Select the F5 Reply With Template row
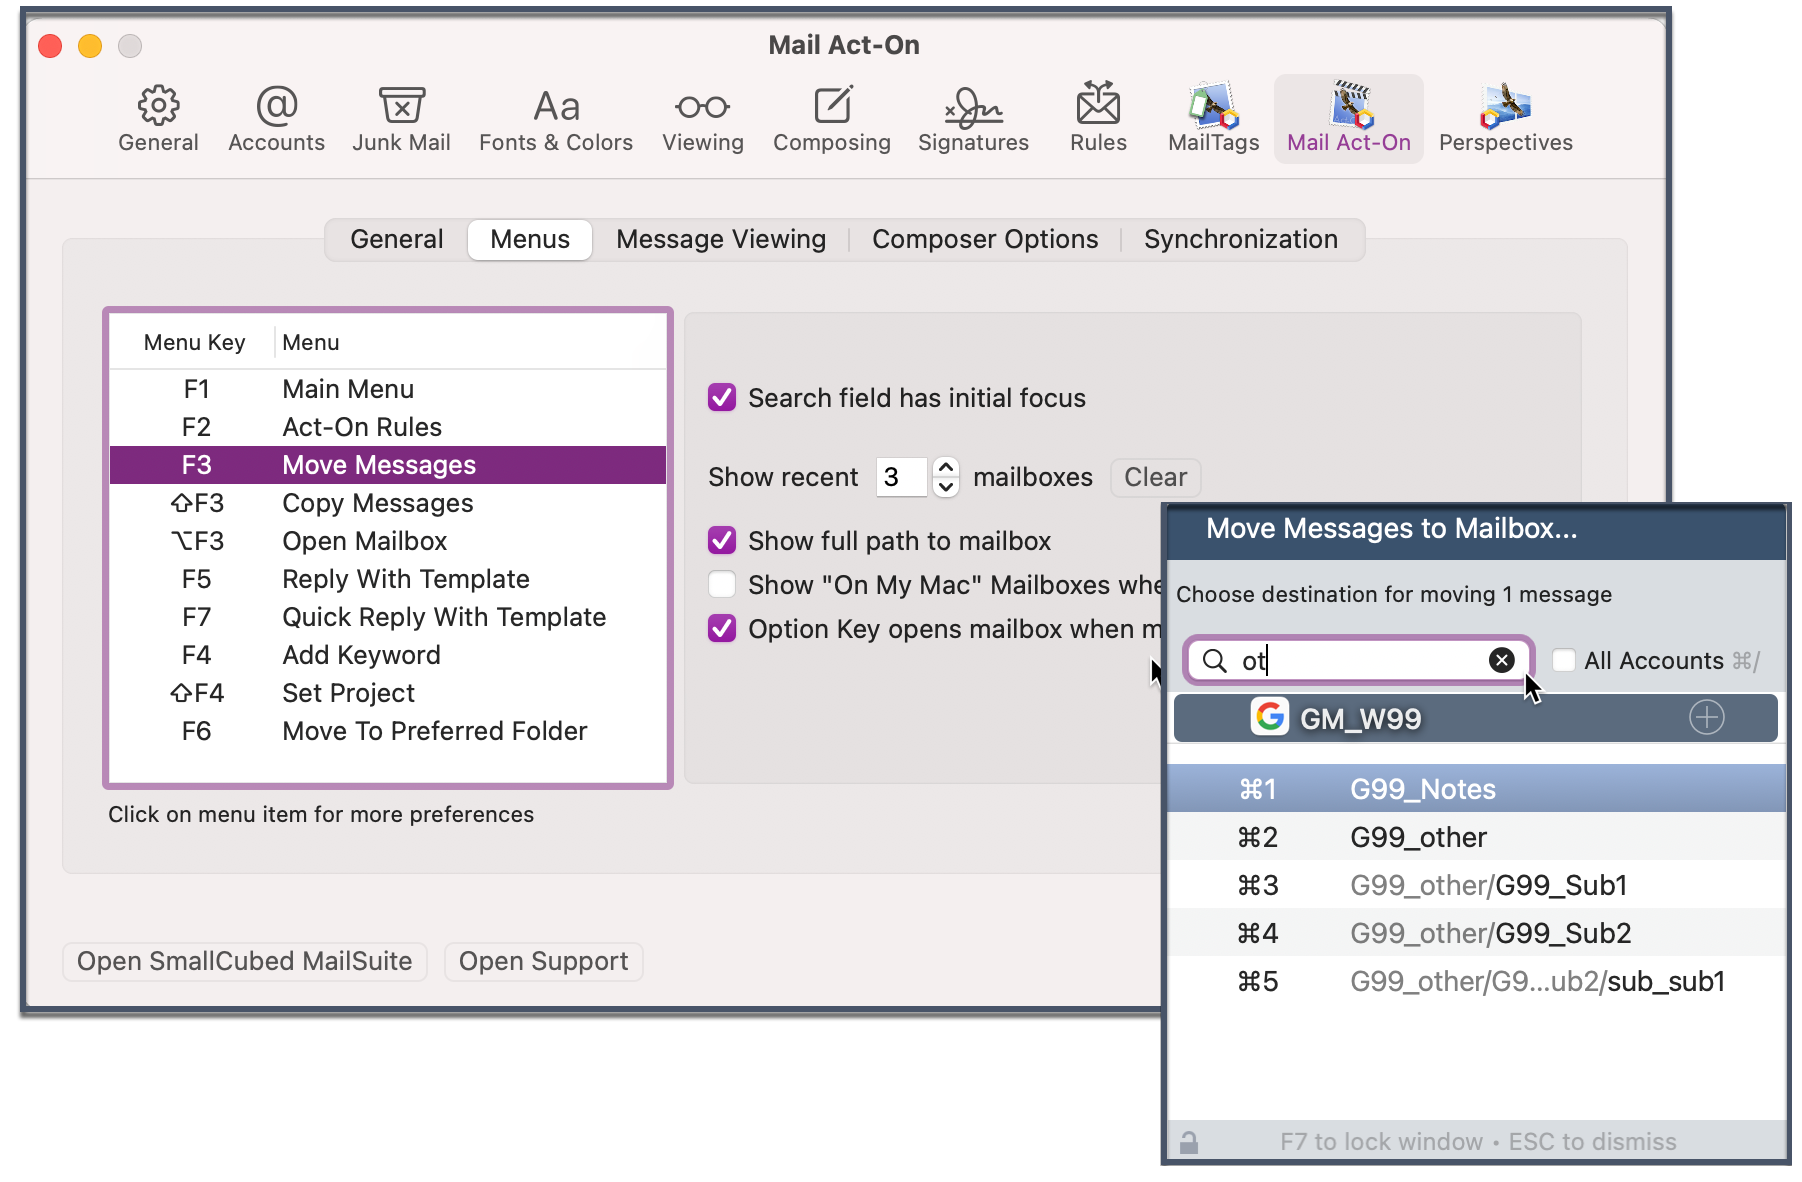 click(388, 579)
